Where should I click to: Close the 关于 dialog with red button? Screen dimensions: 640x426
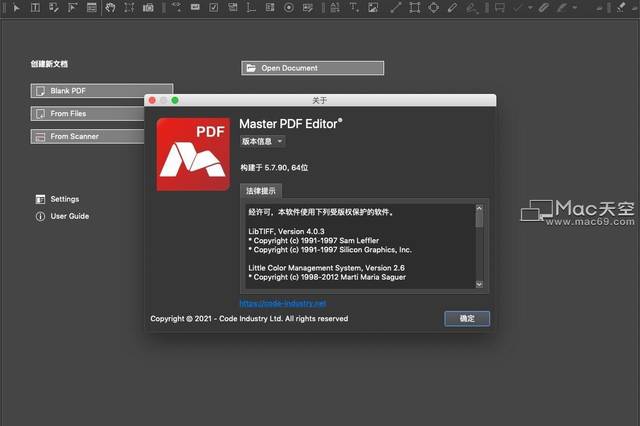coord(152,100)
